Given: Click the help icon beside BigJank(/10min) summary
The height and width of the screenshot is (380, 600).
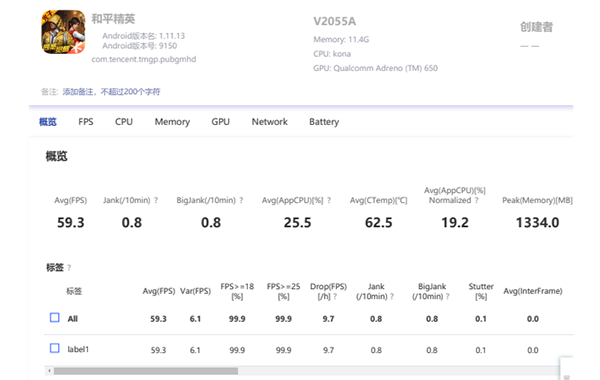Looking at the screenshot, I should (x=241, y=200).
